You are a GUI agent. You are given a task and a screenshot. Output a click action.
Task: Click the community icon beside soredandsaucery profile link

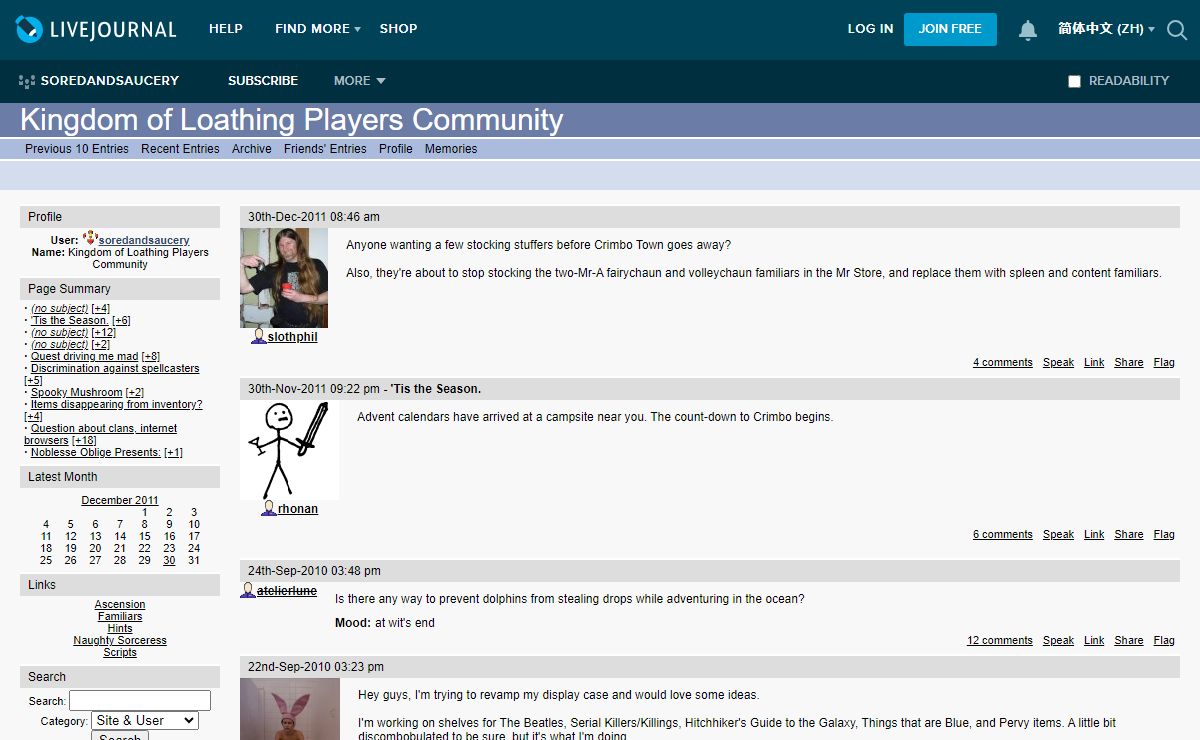click(x=90, y=239)
